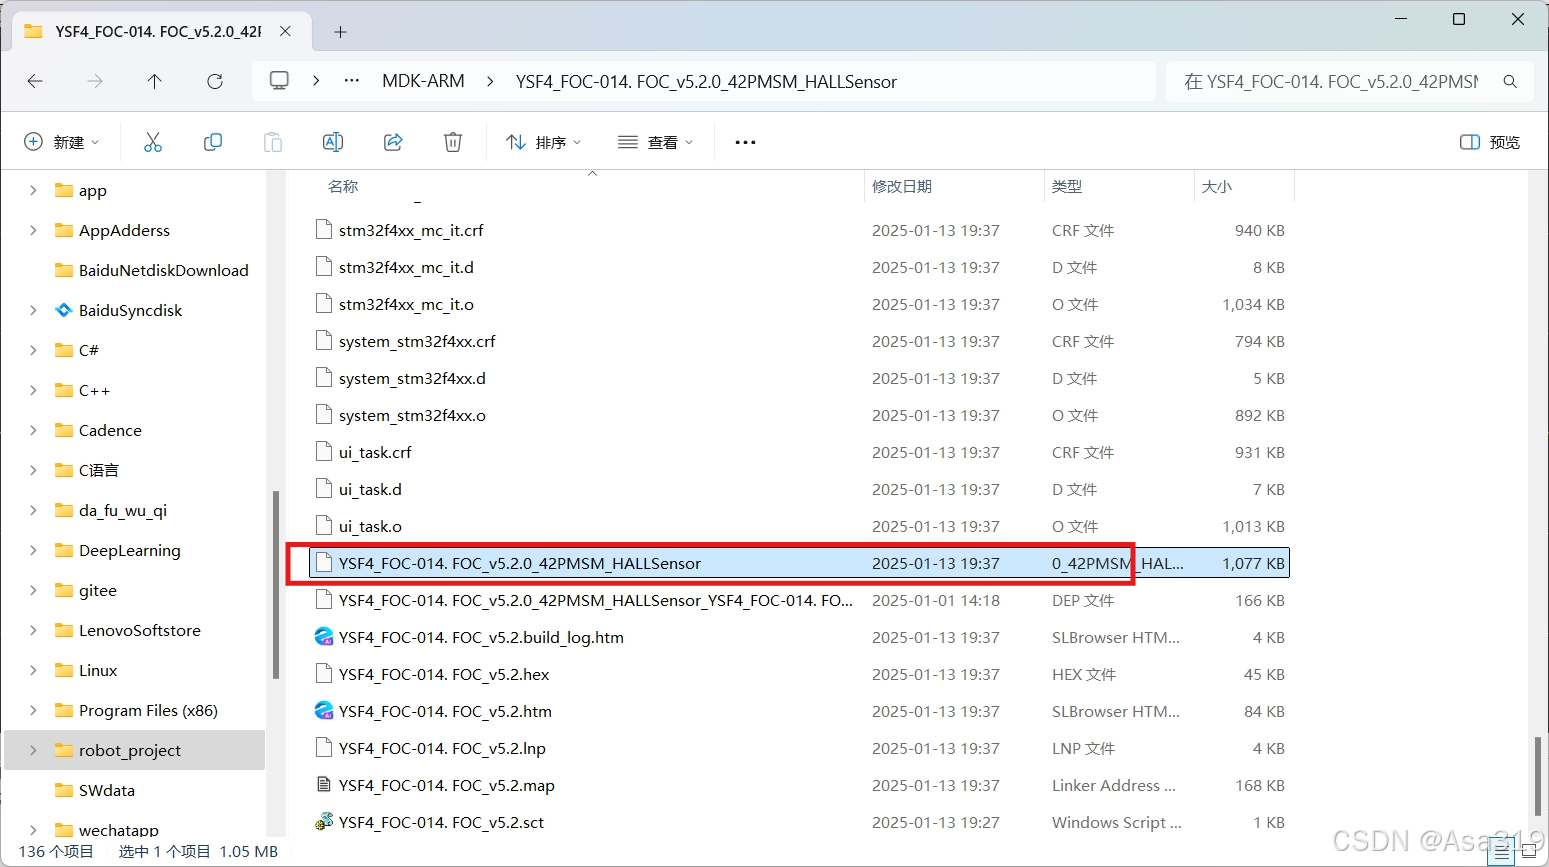The width and height of the screenshot is (1549, 867).
Task: Expand the robot_project folder in sidebar
Action: [33, 750]
